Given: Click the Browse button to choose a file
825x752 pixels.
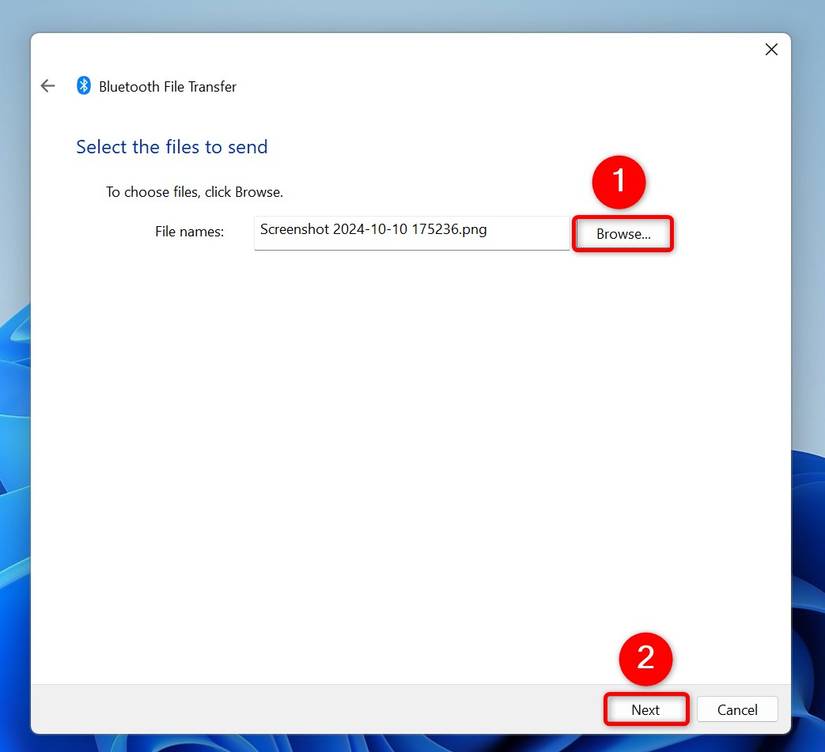Looking at the screenshot, I should [622, 233].
